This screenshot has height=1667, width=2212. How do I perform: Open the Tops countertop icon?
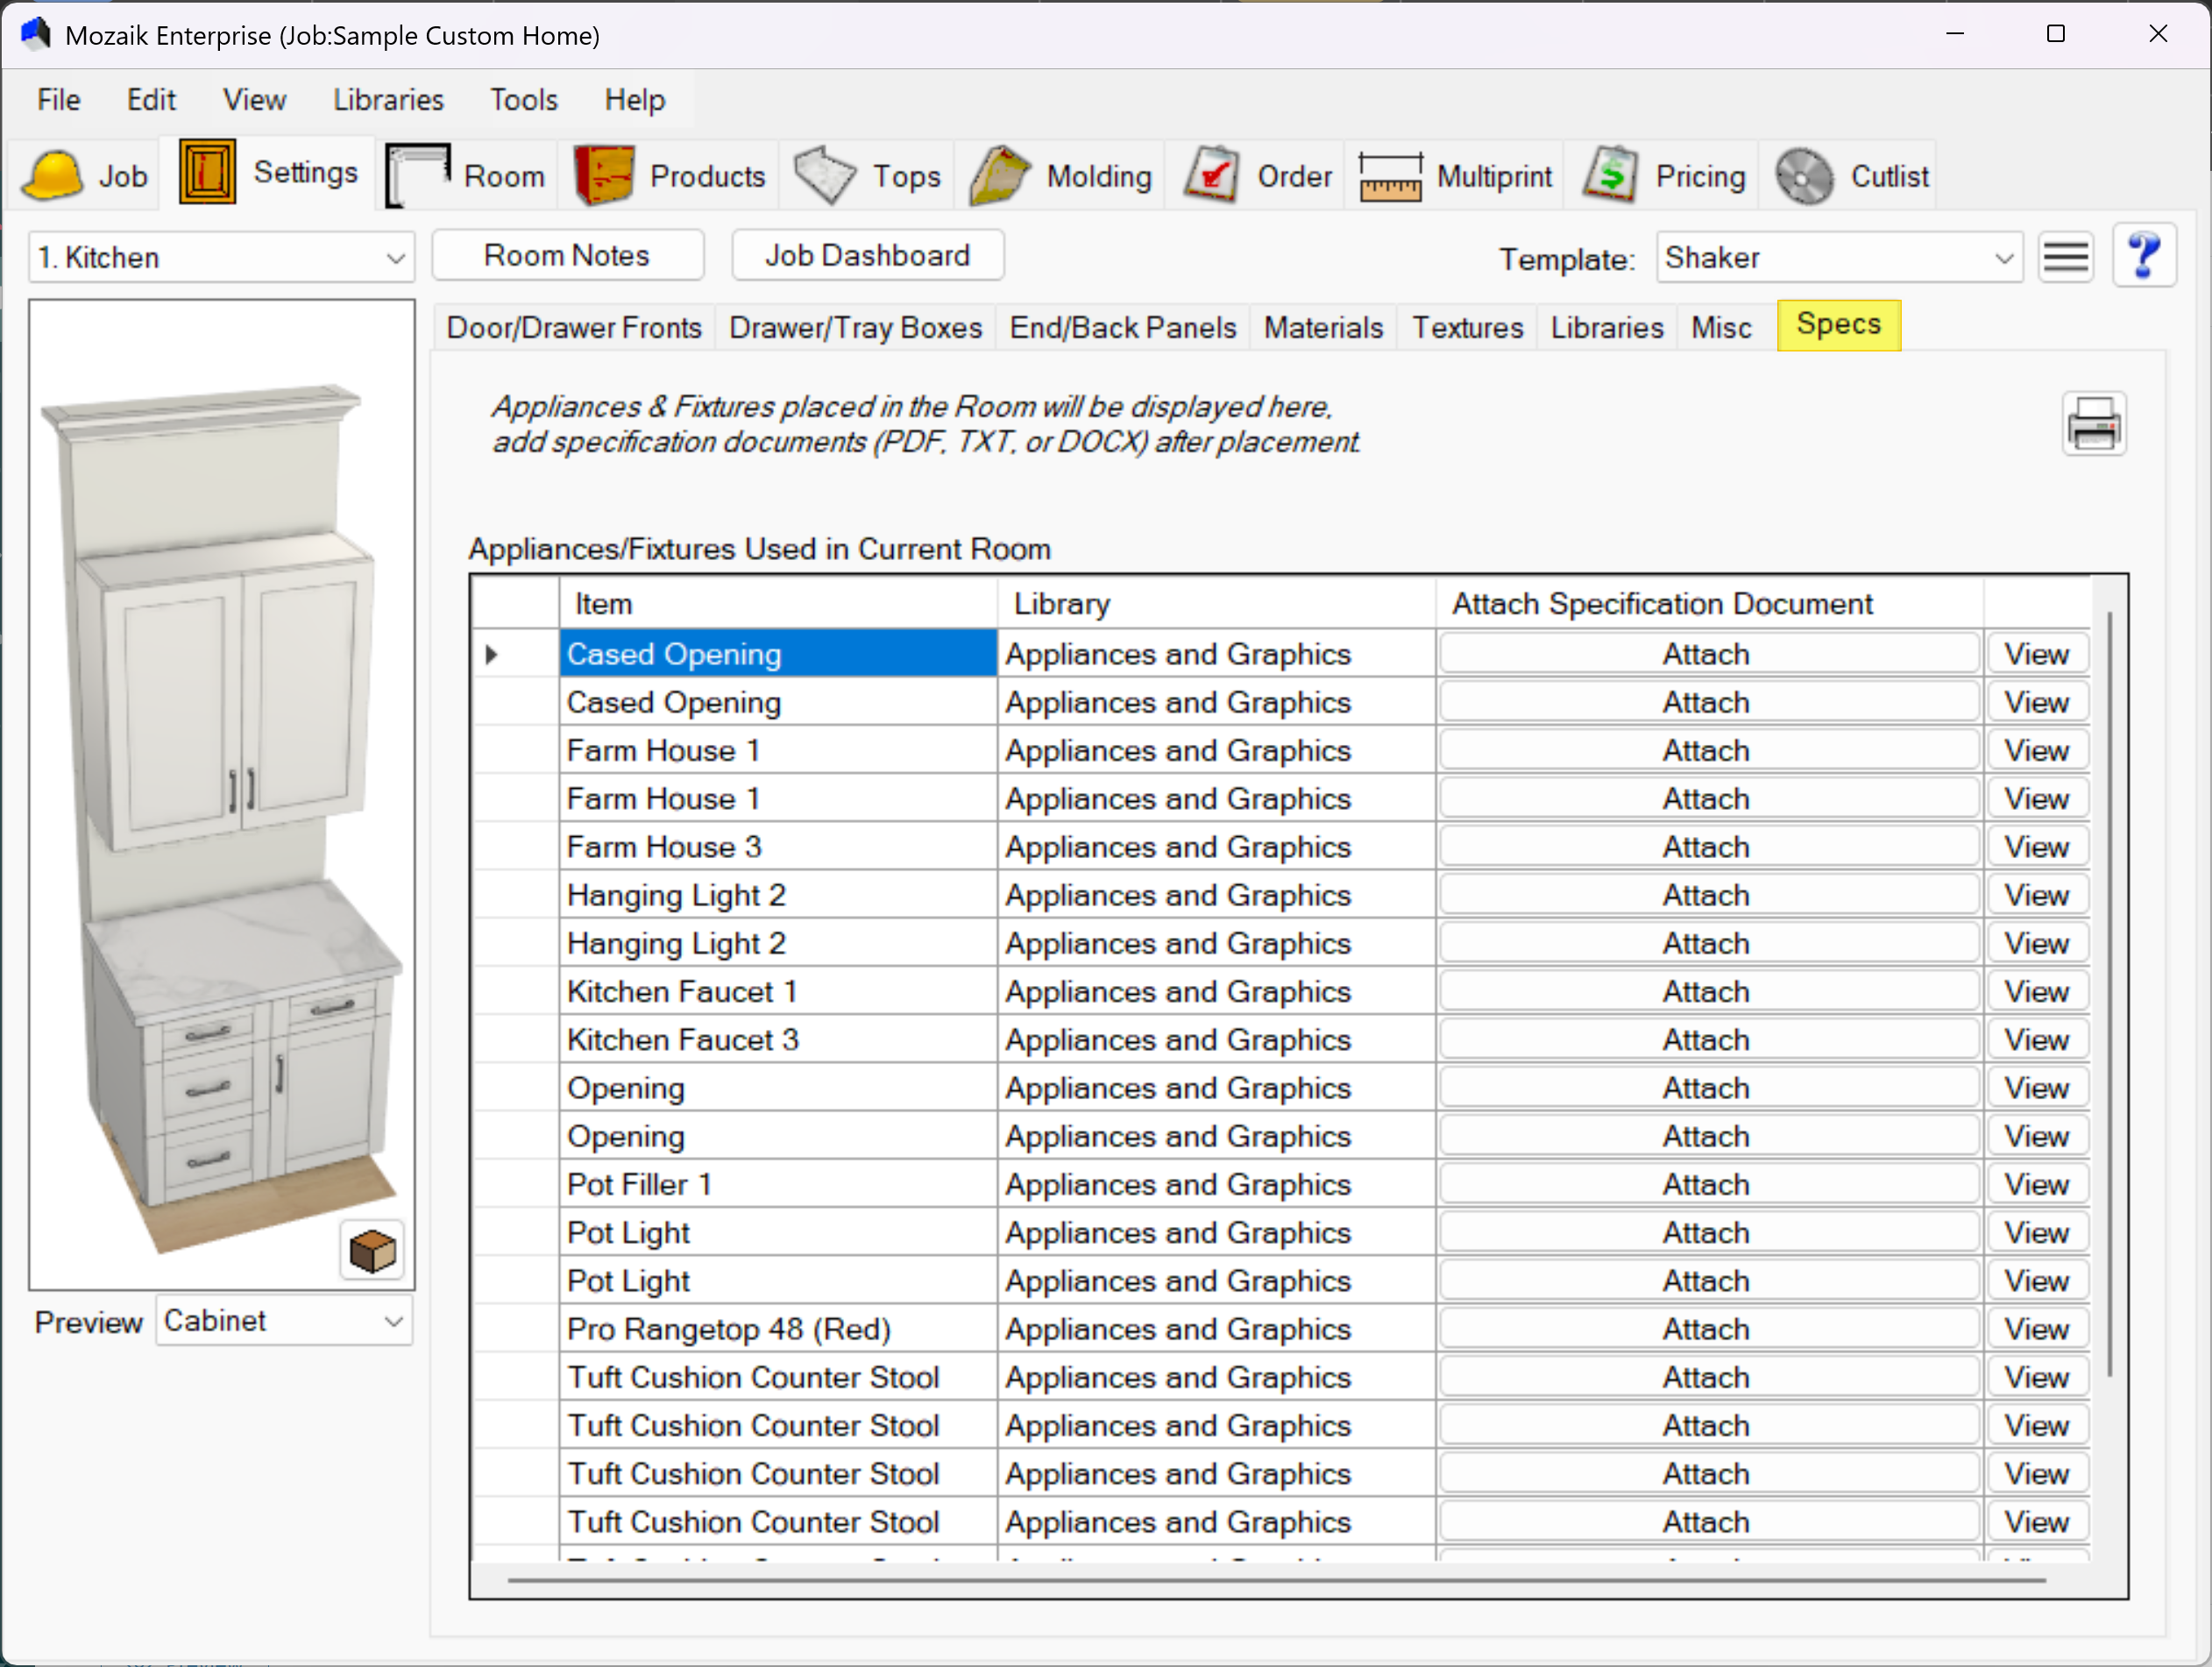pyautogui.click(x=825, y=176)
